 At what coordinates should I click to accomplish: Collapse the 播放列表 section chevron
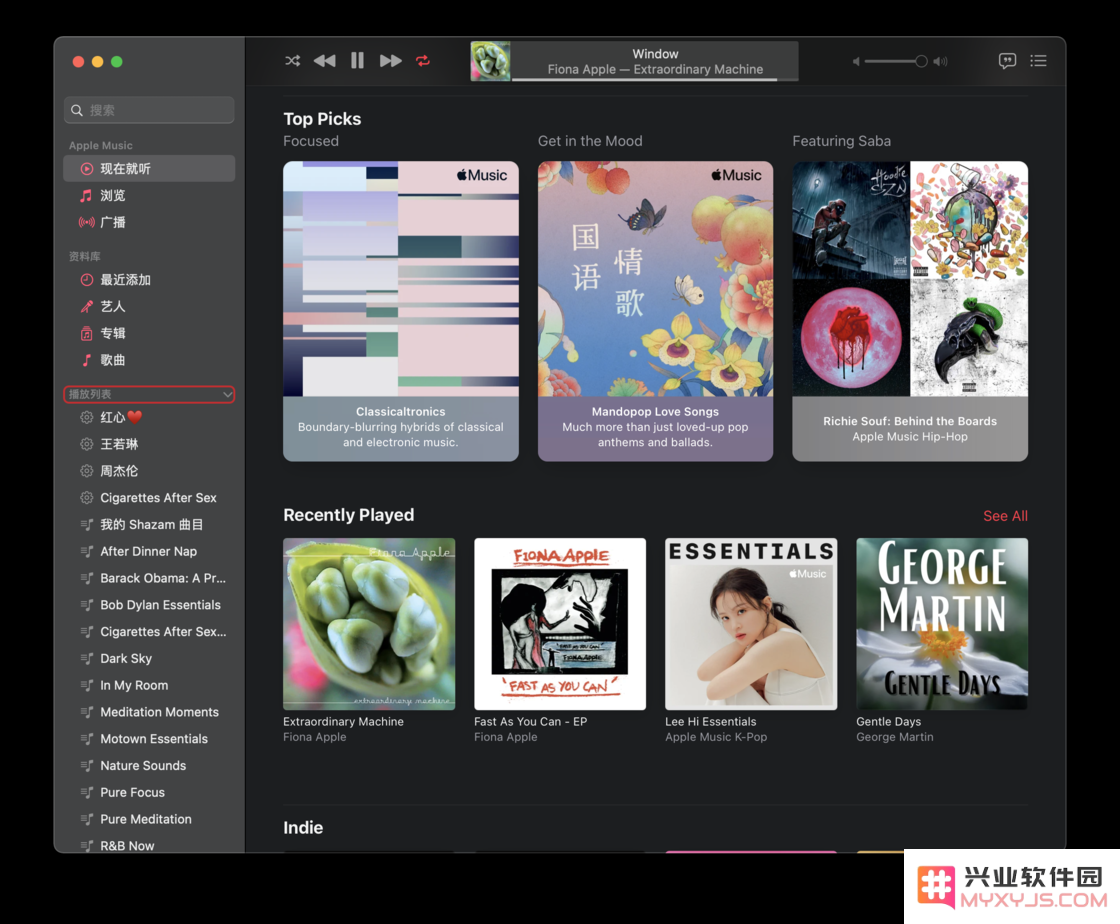tap(227, 394)
